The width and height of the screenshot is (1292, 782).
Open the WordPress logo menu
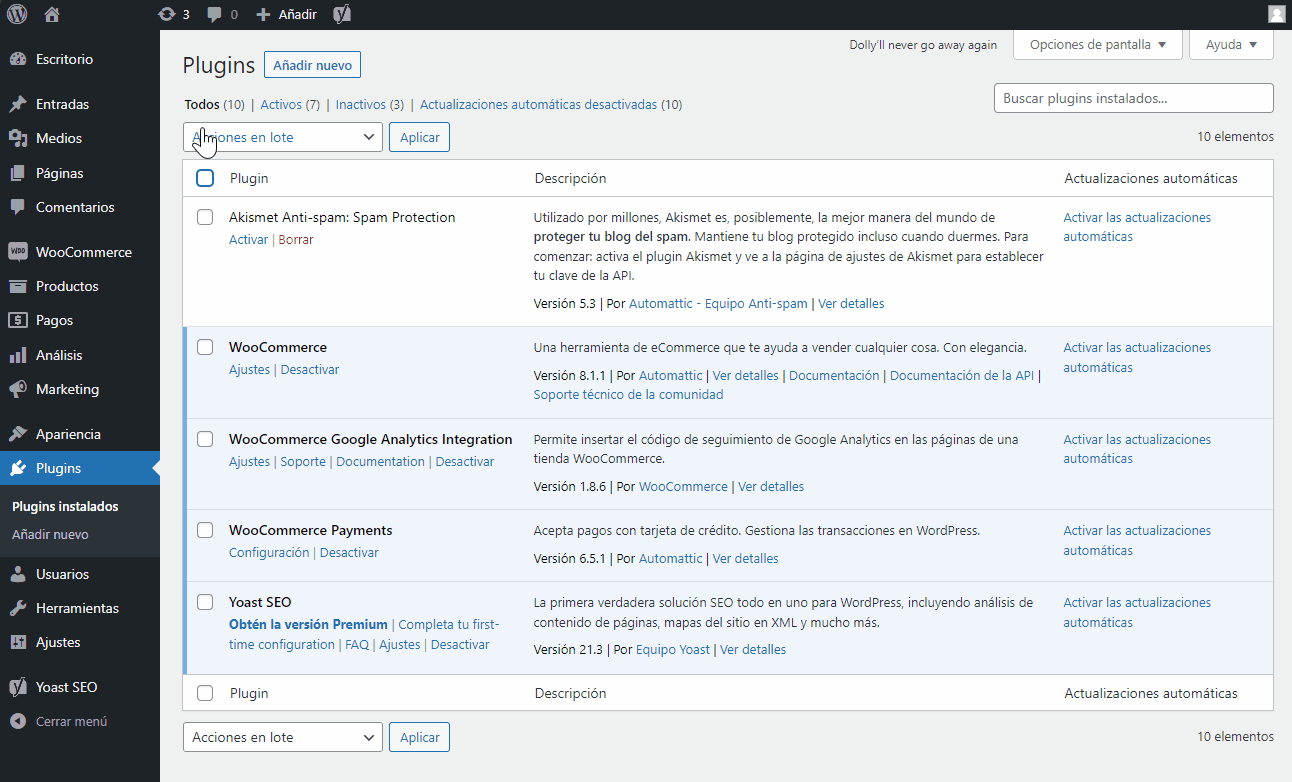[x=17, y=15]
